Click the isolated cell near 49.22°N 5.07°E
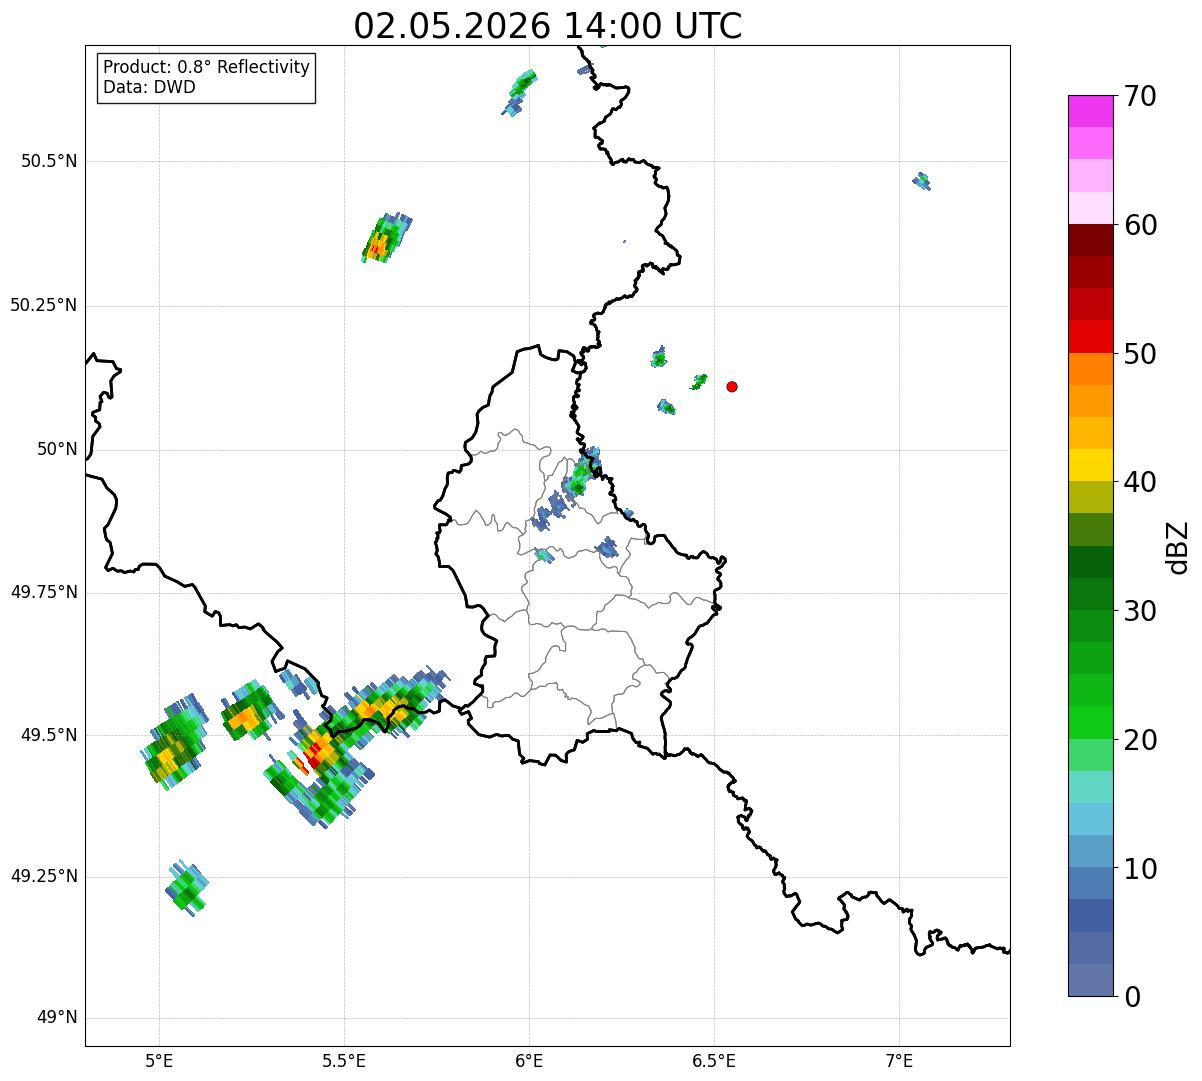 pyautogui.click(x=186, y=888)
